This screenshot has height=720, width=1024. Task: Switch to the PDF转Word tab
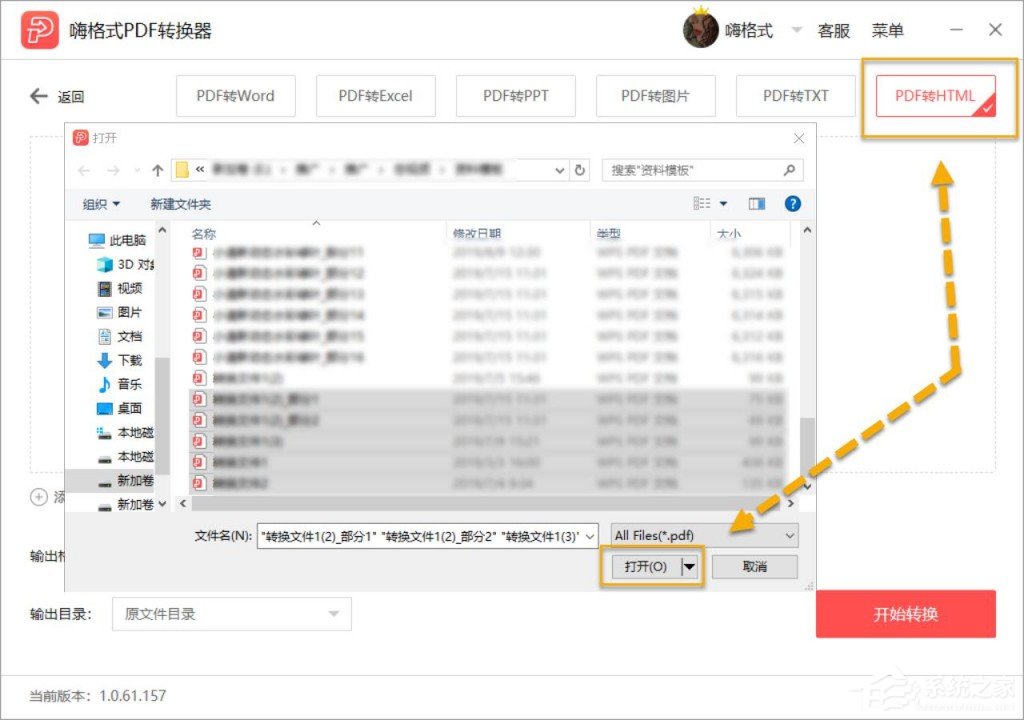pos(235,95)
